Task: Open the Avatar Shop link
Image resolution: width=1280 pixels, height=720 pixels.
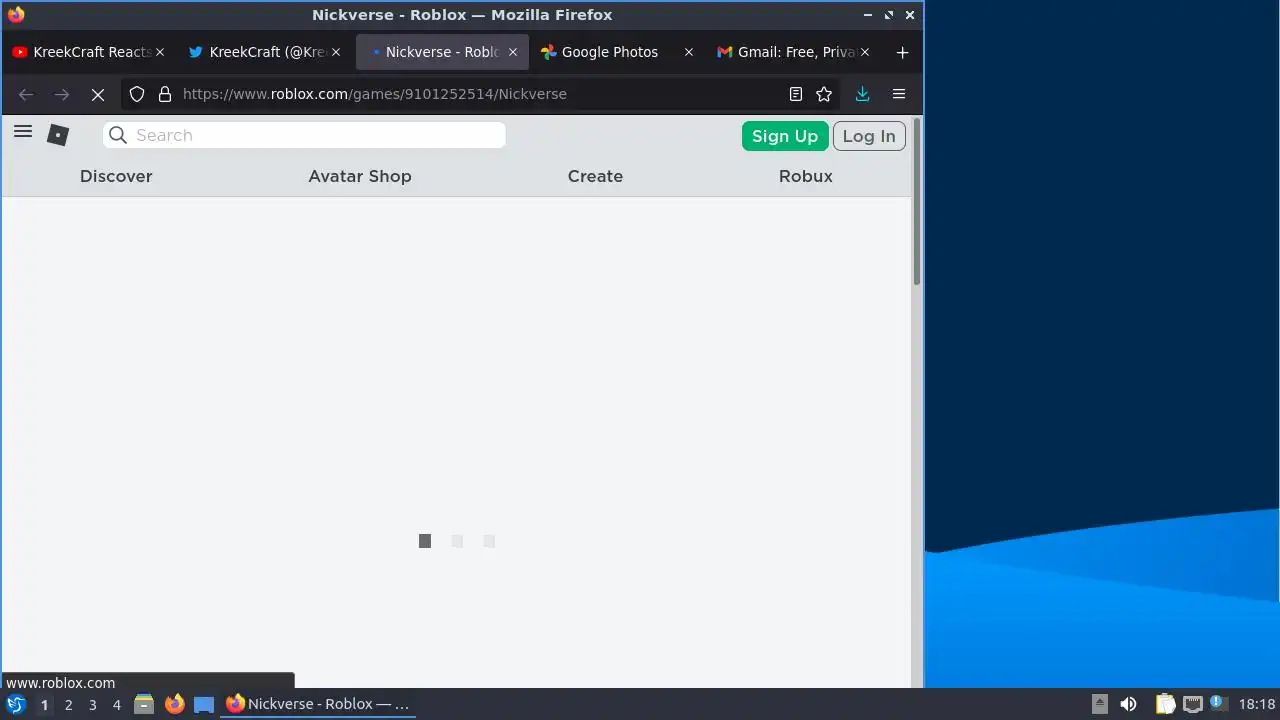Action: tap(360, 176)
